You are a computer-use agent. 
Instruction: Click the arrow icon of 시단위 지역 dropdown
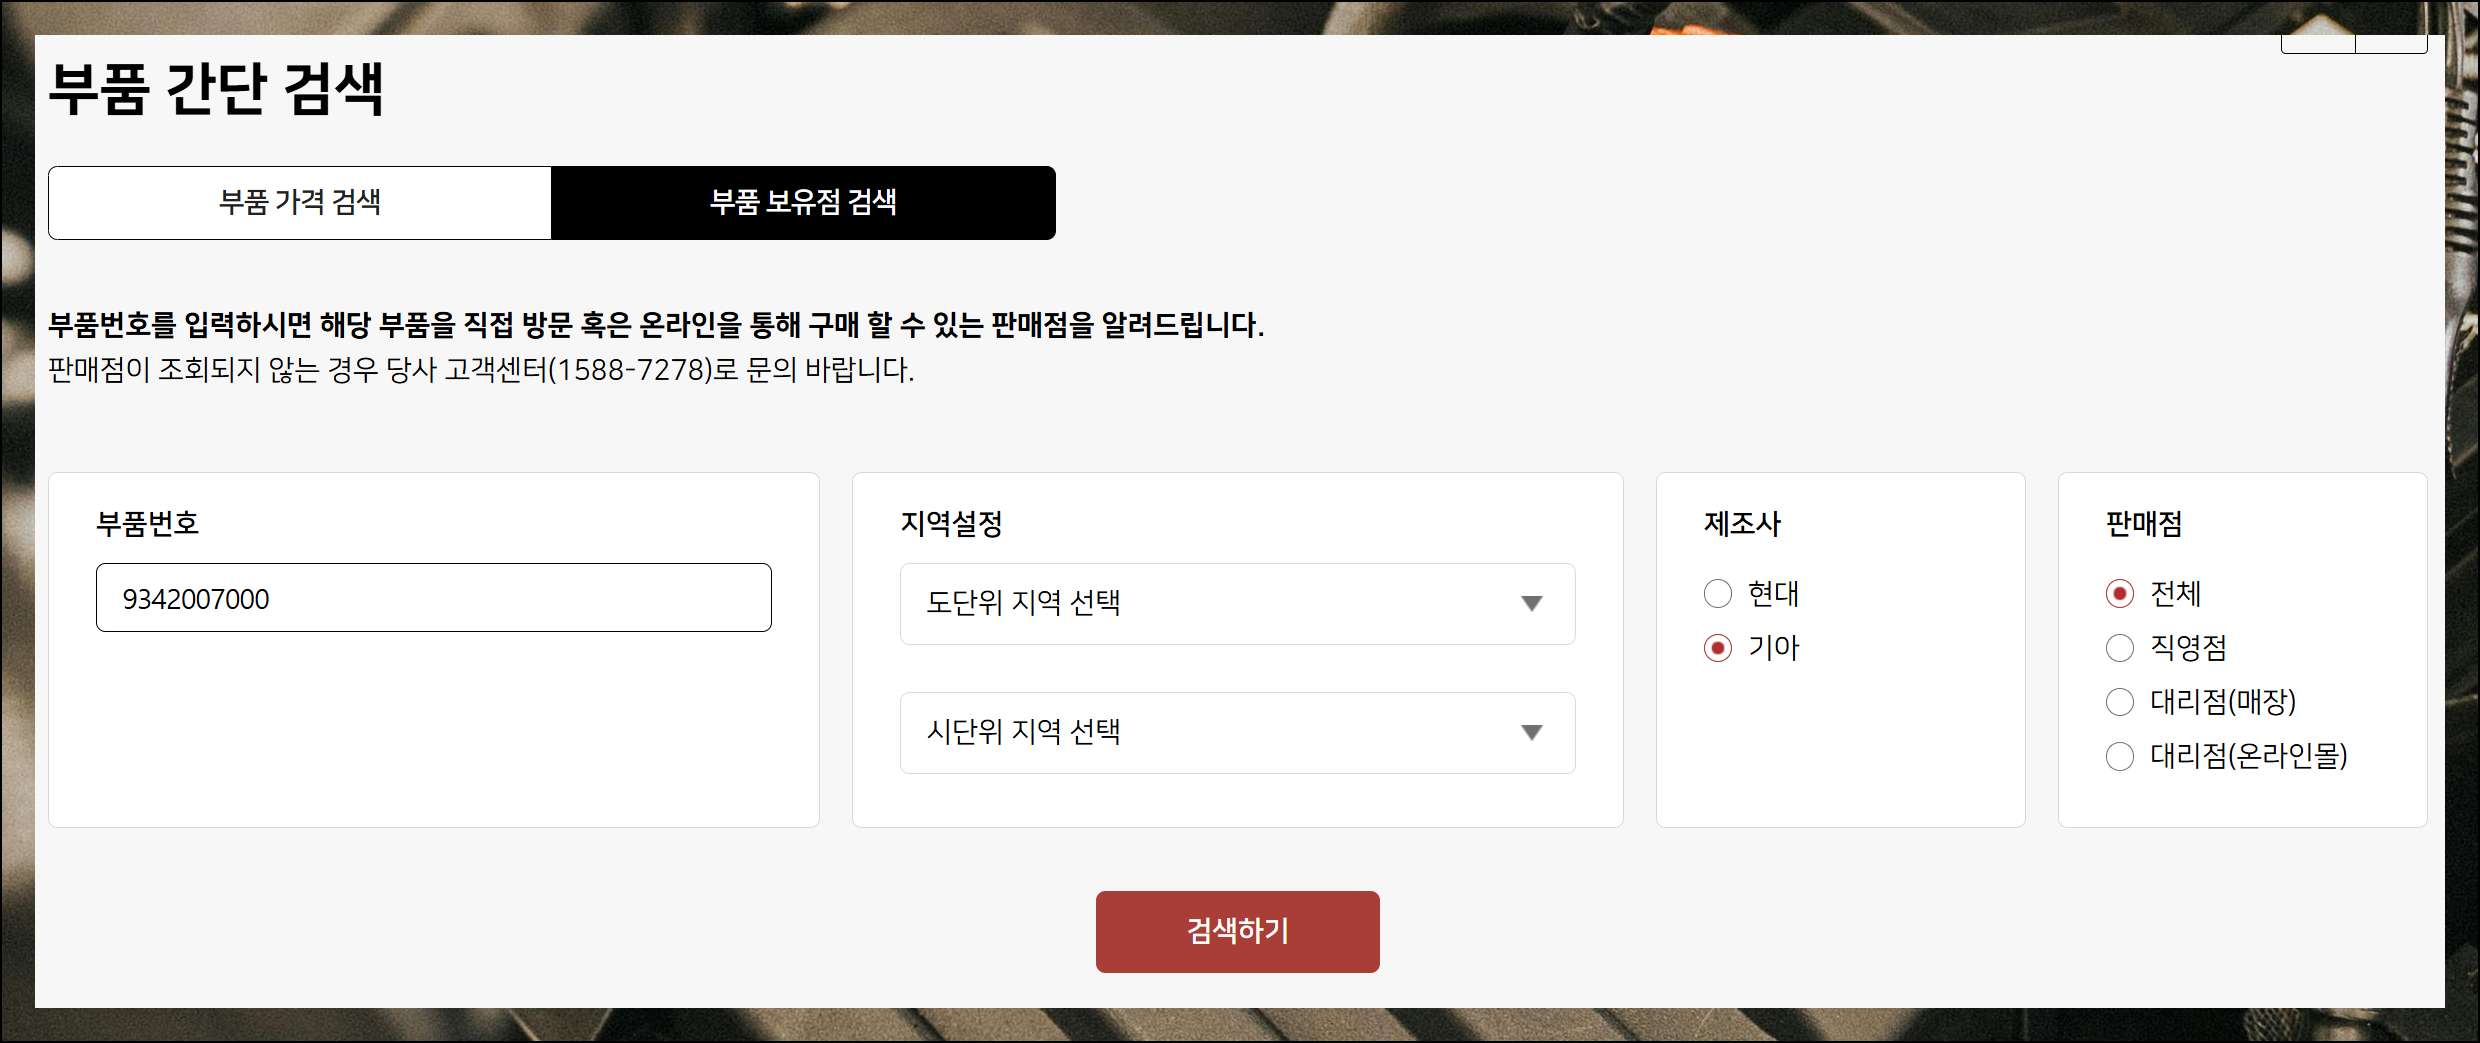tap(1531, 733)
